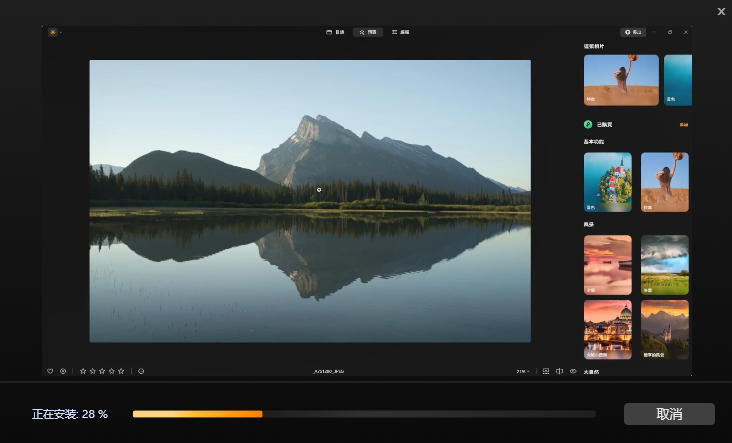The width and height of the screenshot is (732, 443).
Task: Open the Edit tab
Action: [x=400, y=32]
